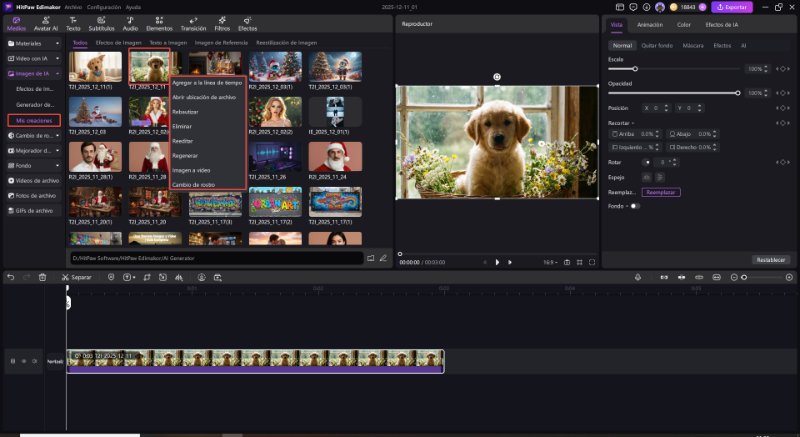This screenshot has width=800, height=437.
Task: Click the mirror flip timeline icon
Action: pyautogui.click(x=179, y=277)
